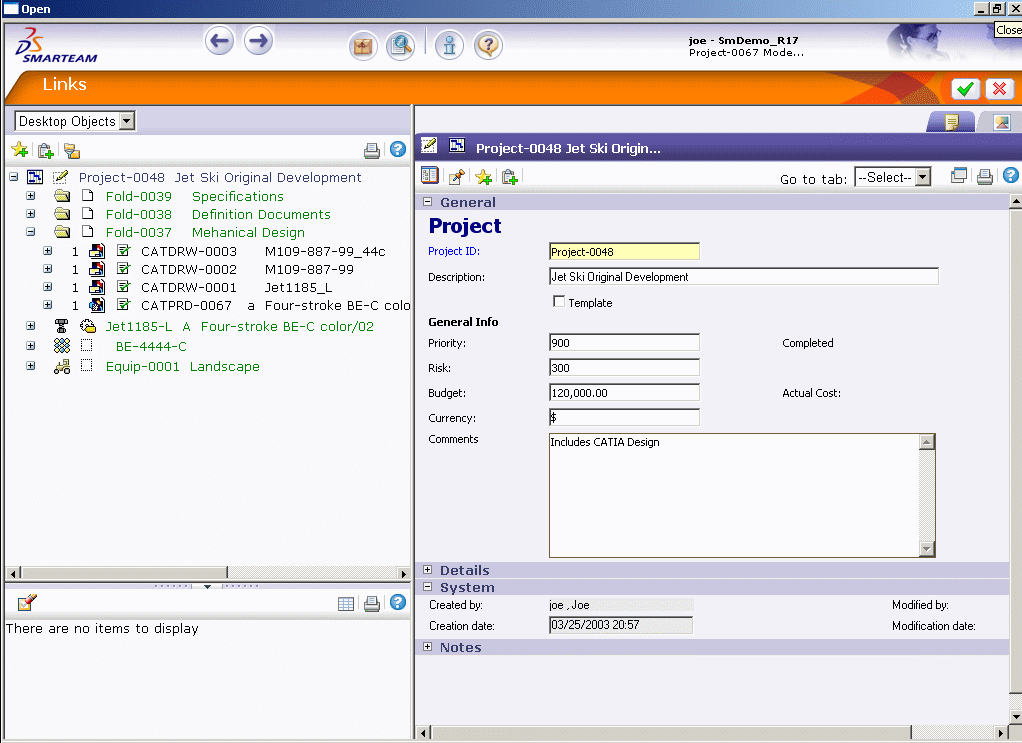Image resolution: width=1022 pixels, height=743 pixels.
Task: Open the Go to tab dropdown
Action: point(922,177)
